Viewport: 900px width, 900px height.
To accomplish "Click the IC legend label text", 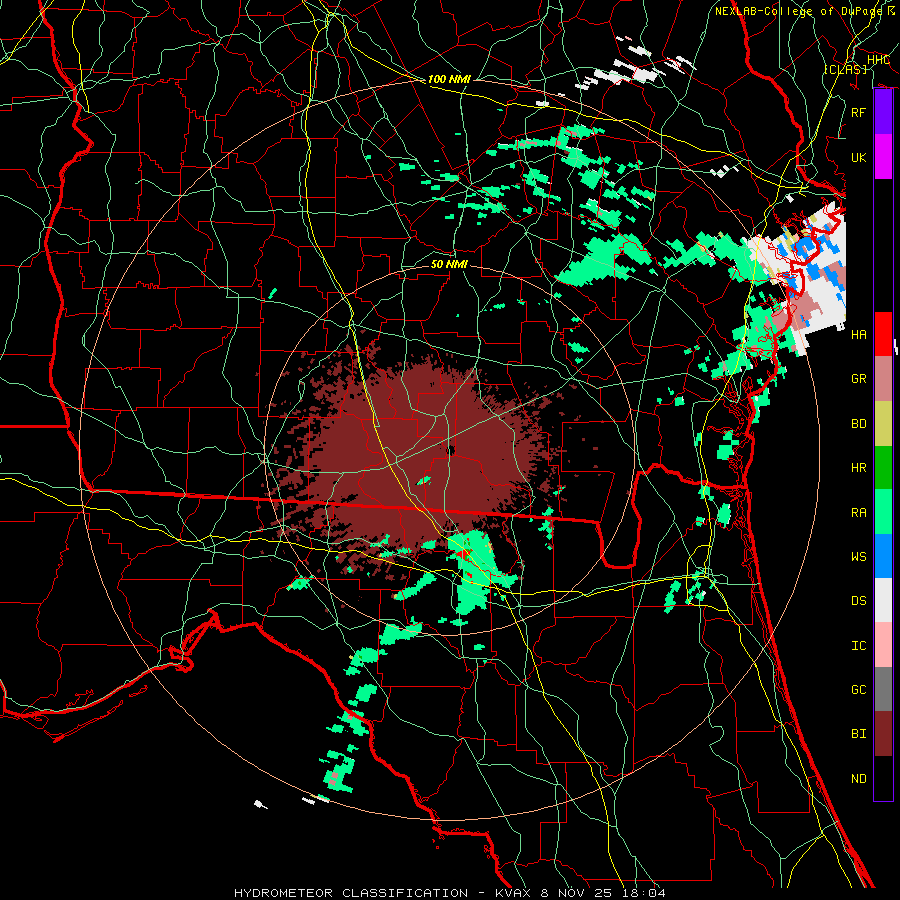I will point(858,645).
